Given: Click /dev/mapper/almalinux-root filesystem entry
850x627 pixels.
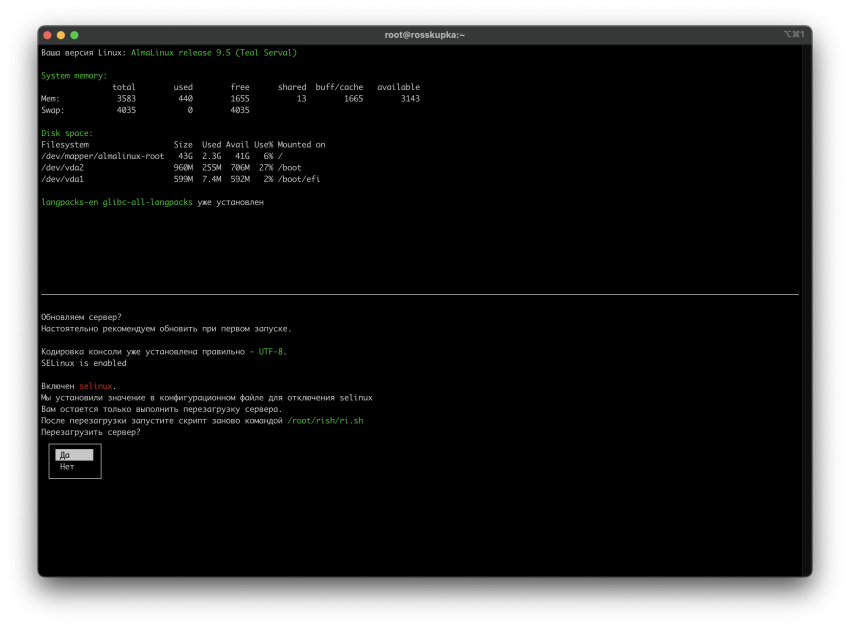Looking at the screenshot, I should [x=102, y=156].
